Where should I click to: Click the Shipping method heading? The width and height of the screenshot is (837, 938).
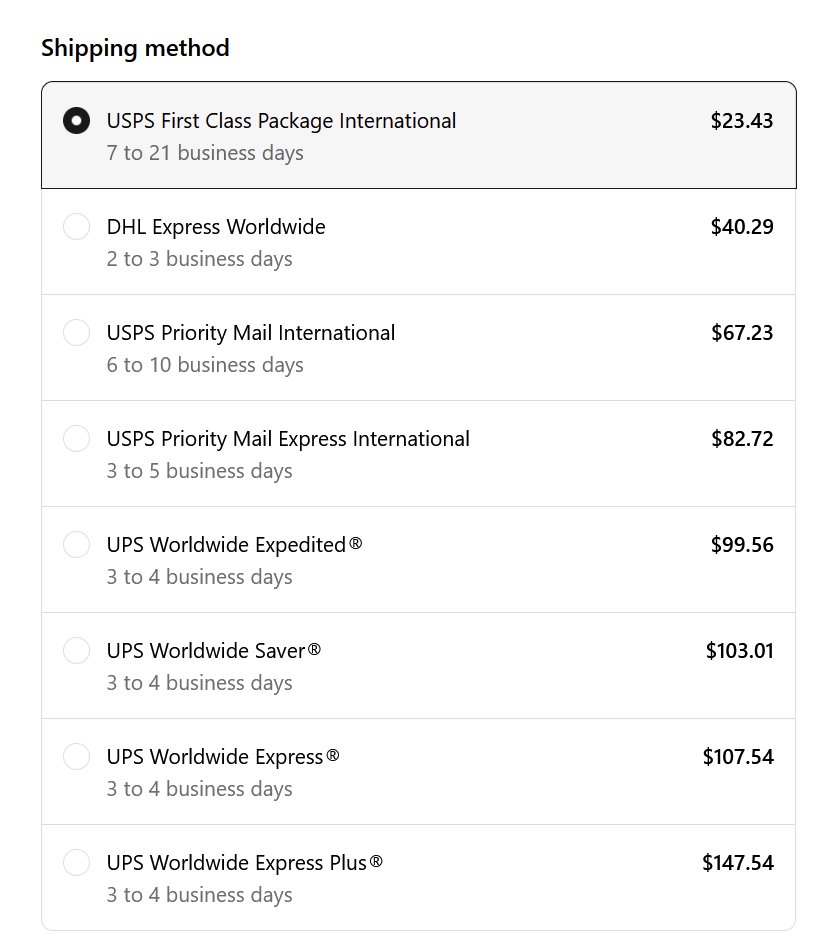[x=135, y=48]
